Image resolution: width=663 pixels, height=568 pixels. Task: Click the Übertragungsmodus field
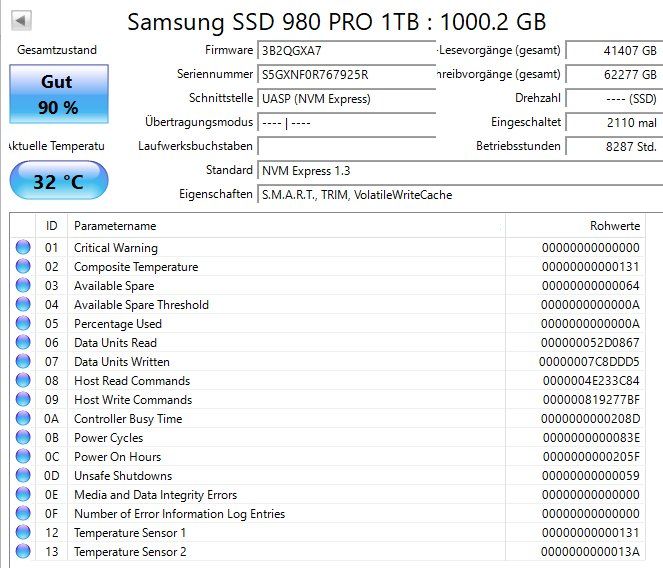(346, 123)
